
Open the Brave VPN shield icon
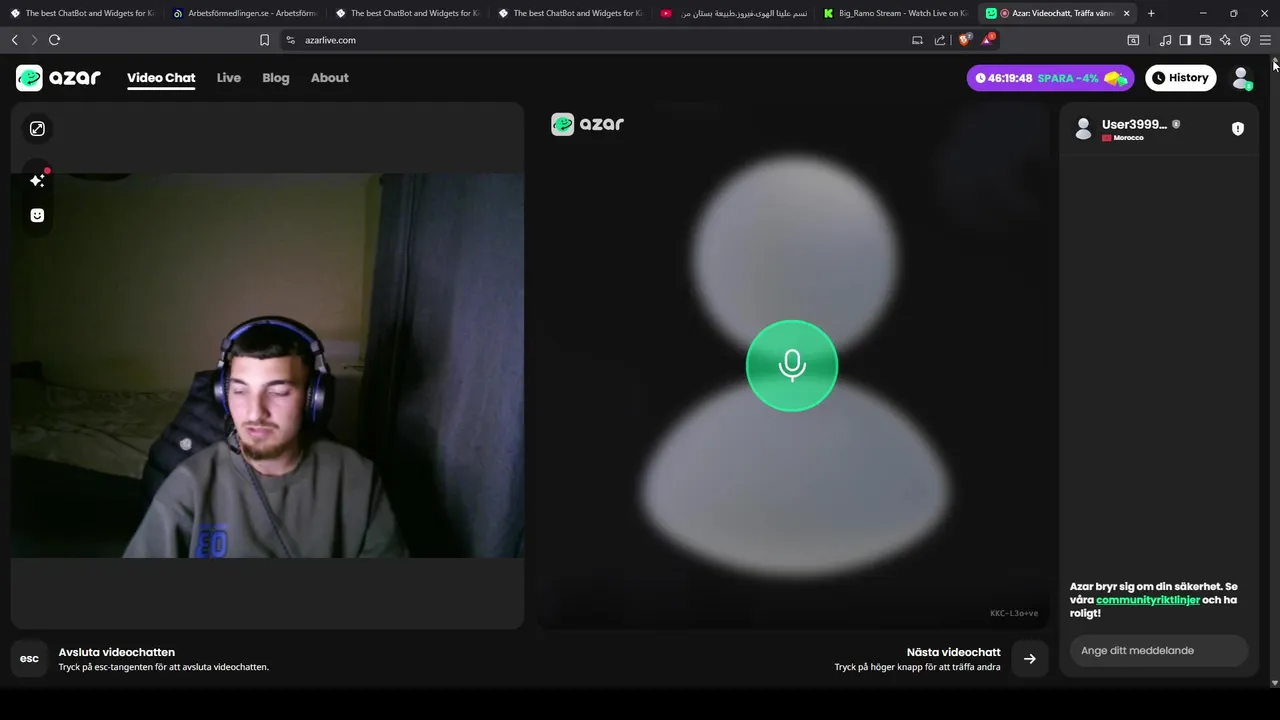click(x=1245, y=40)
